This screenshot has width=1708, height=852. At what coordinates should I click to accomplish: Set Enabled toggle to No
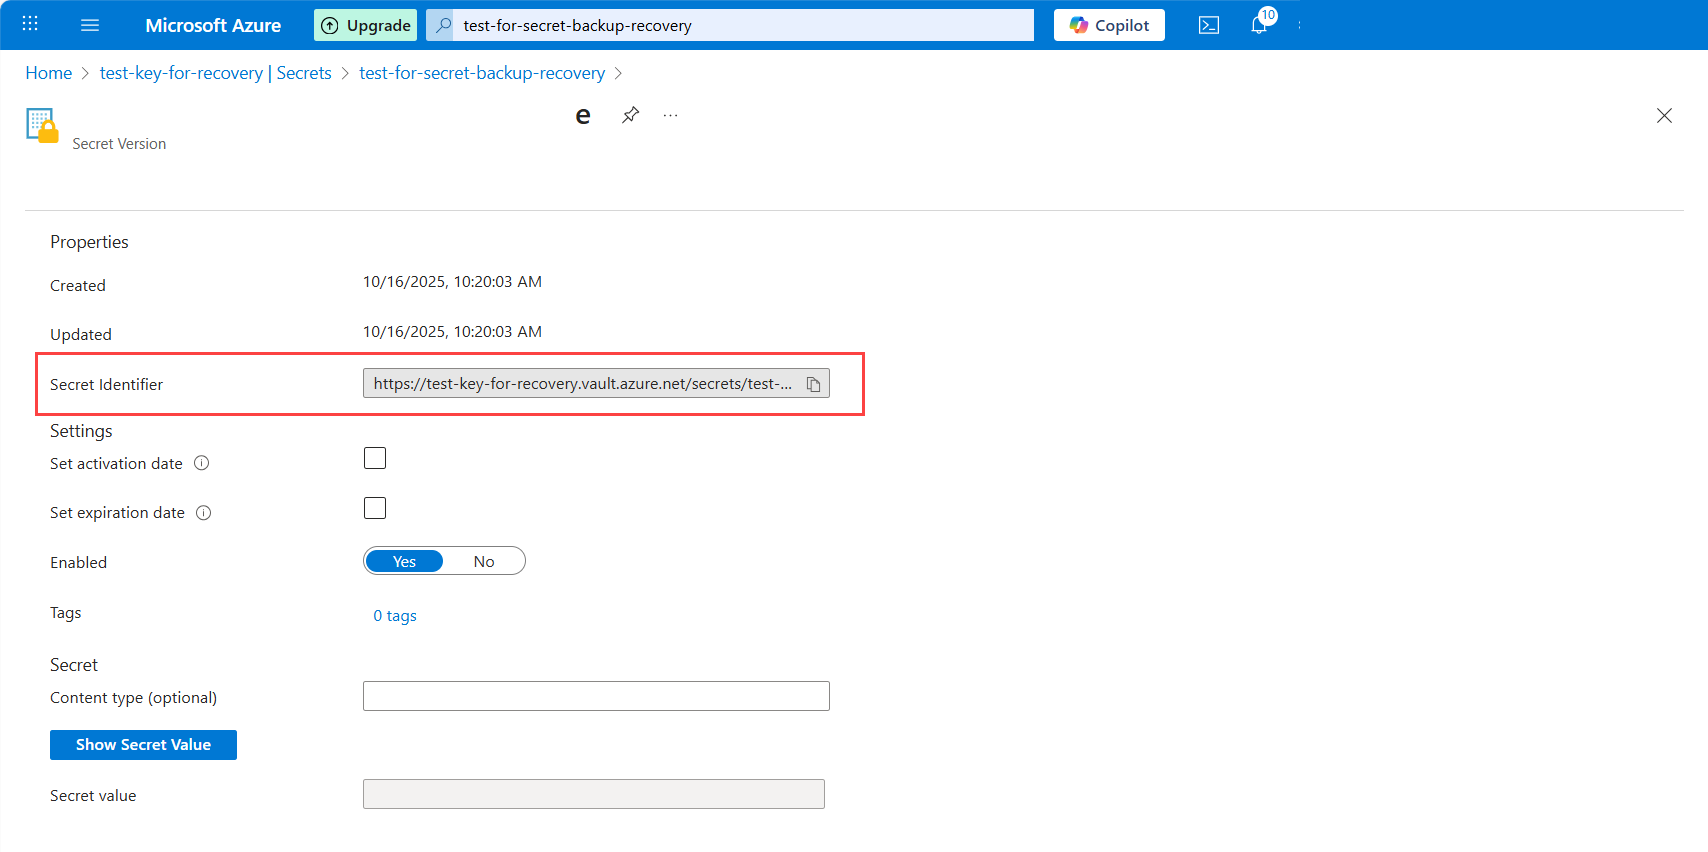click(x=484, y=561)
